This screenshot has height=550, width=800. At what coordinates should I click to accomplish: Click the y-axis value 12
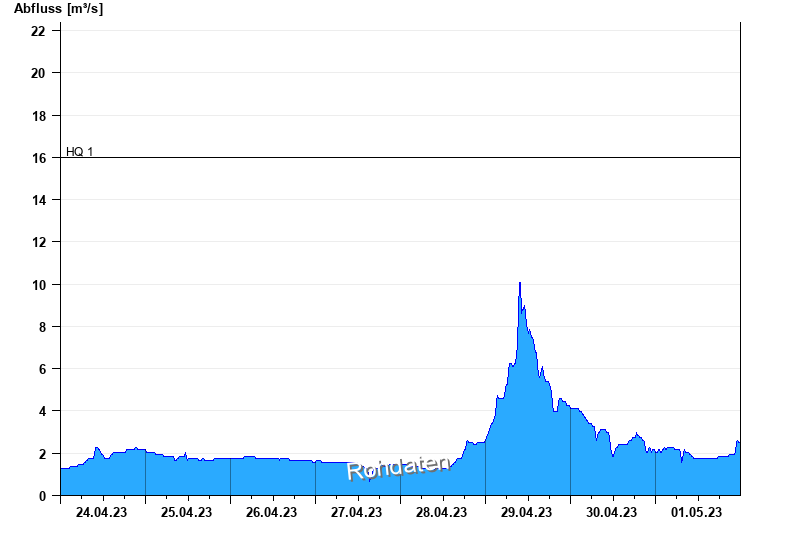[38, 242]
